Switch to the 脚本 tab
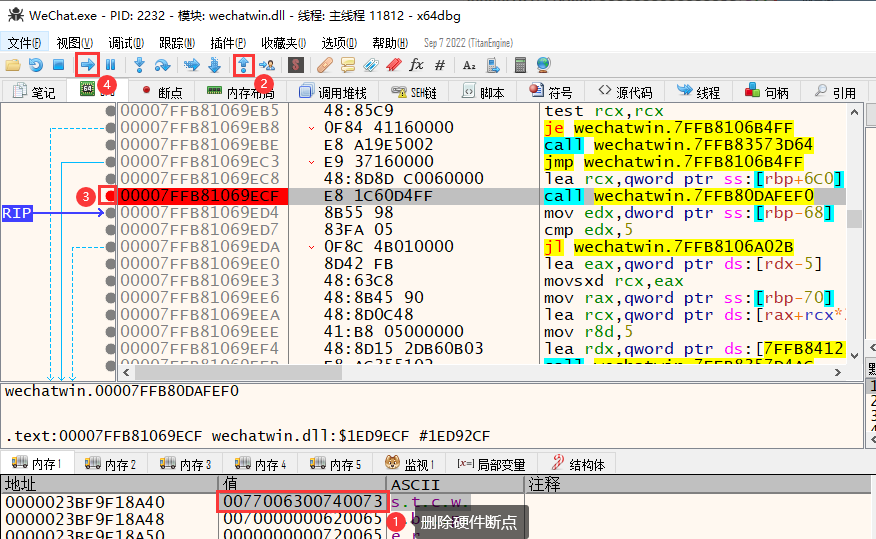Image resolution: width=876 pixels, height=539 pixels. pyautogui.click(x=483, y=92)
